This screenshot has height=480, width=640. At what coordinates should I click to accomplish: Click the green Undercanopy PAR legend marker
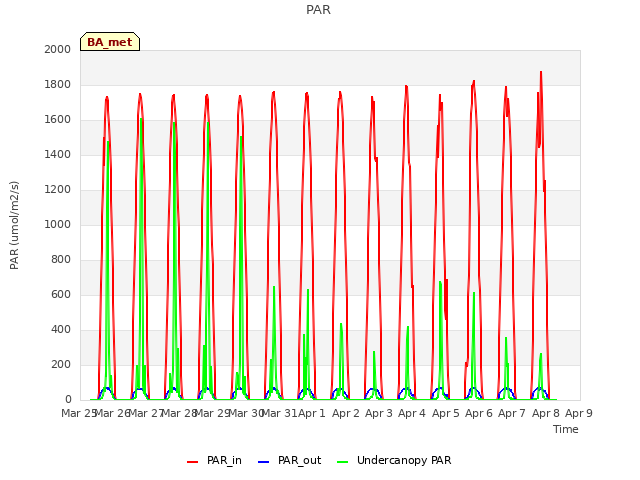coord(342,462)
